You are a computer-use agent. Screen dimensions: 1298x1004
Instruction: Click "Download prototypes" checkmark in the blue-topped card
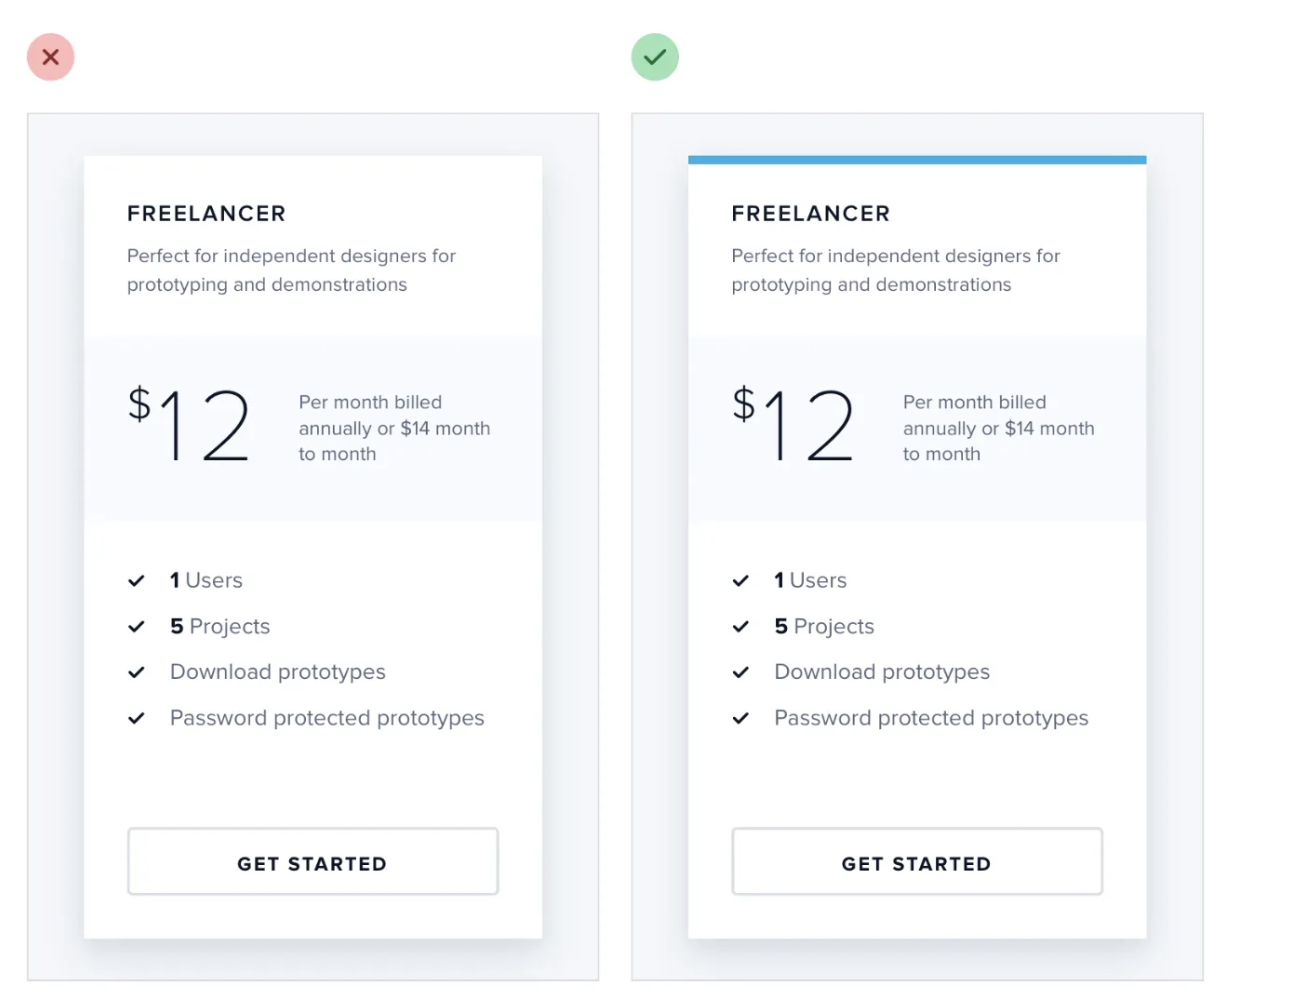741,673
